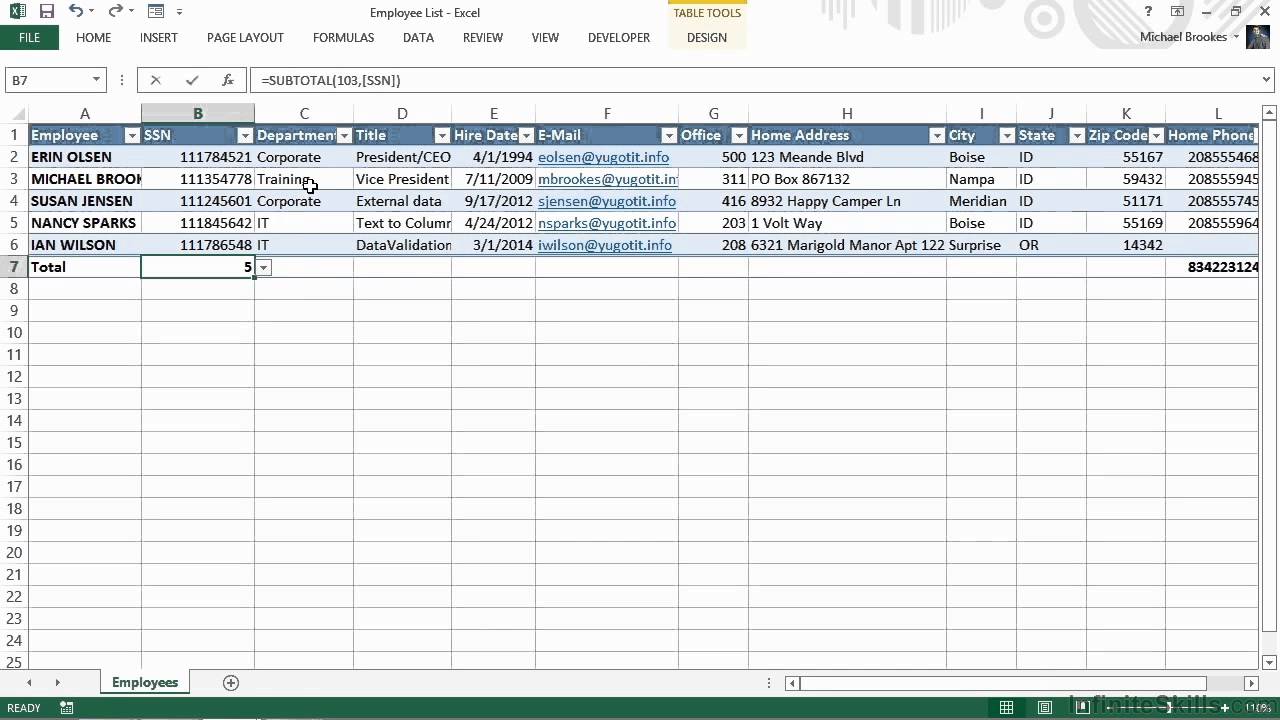The width and height of the screenshot is (1280, 720).
Task: Select column F header
Action: (x=607, y=114)
